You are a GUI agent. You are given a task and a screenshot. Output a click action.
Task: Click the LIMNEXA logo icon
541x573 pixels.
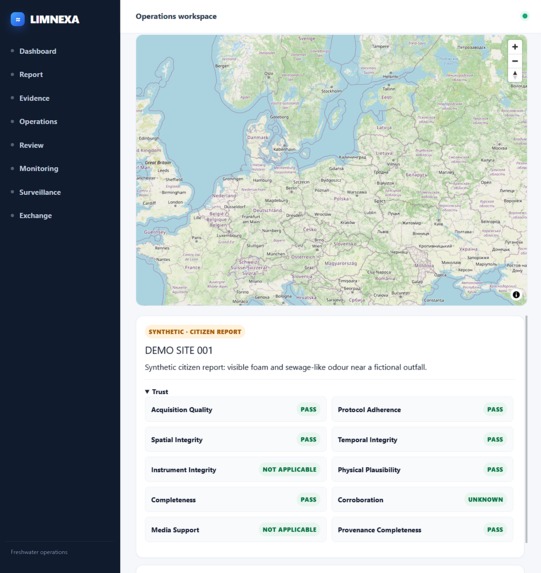click(18, 19)
